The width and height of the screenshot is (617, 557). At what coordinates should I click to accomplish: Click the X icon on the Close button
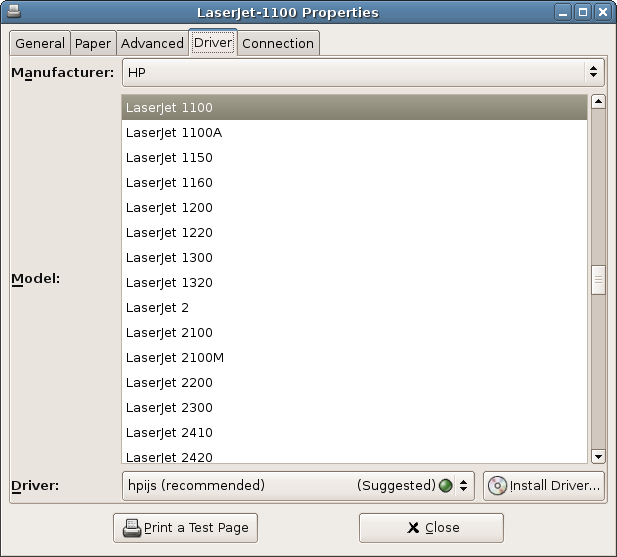click(413, 527)
